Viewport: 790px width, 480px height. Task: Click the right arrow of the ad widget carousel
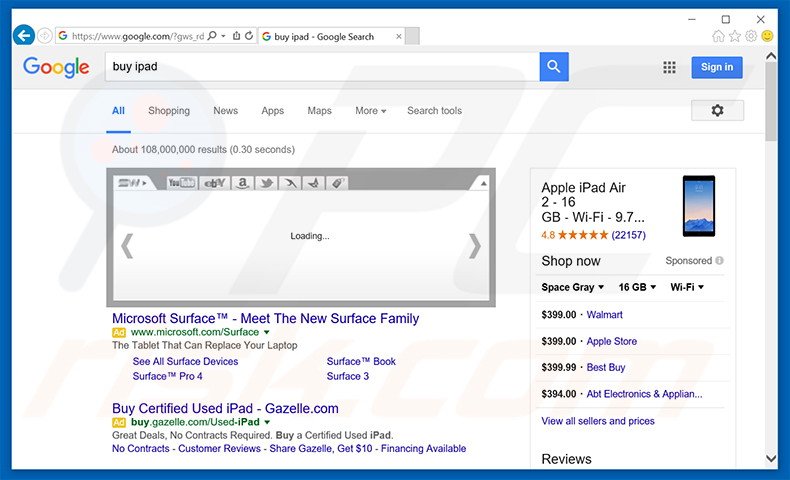[475, 246]
